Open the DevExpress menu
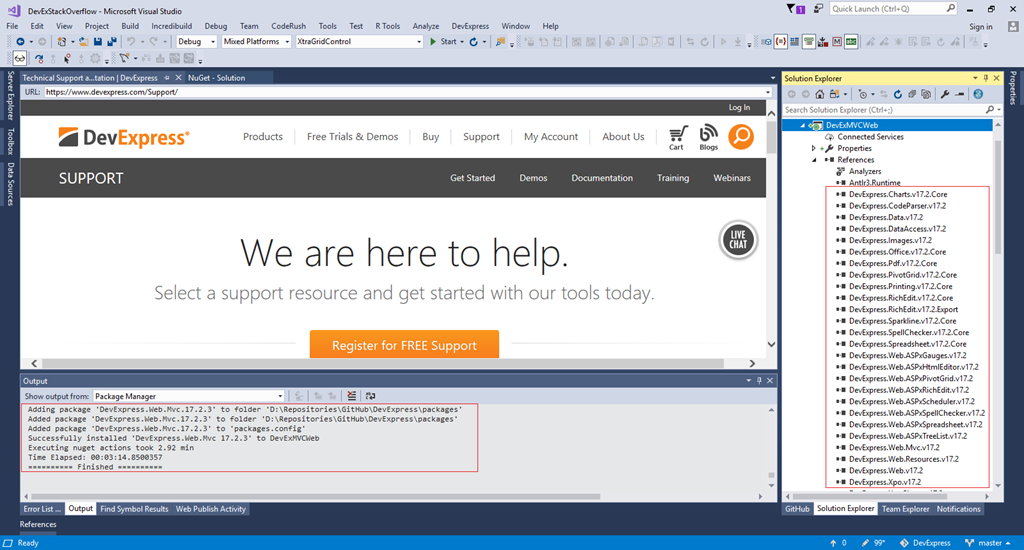Screen dimensions: 1024x550 coord(470,26)
